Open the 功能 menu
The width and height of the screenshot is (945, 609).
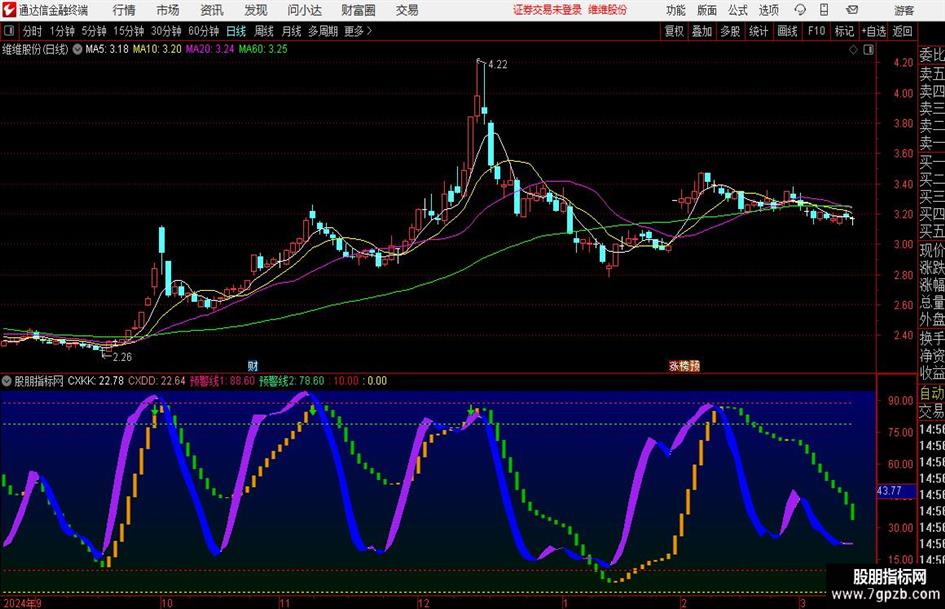coord(676,10)
